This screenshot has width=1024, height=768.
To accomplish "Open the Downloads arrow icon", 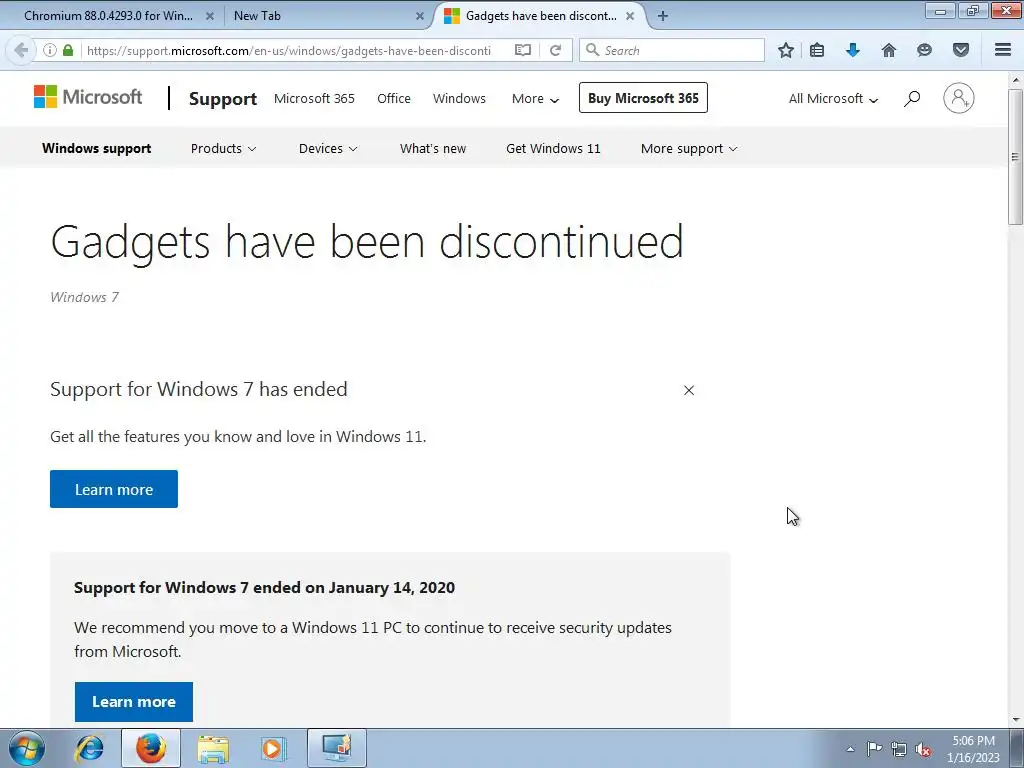I will [853, 50].
